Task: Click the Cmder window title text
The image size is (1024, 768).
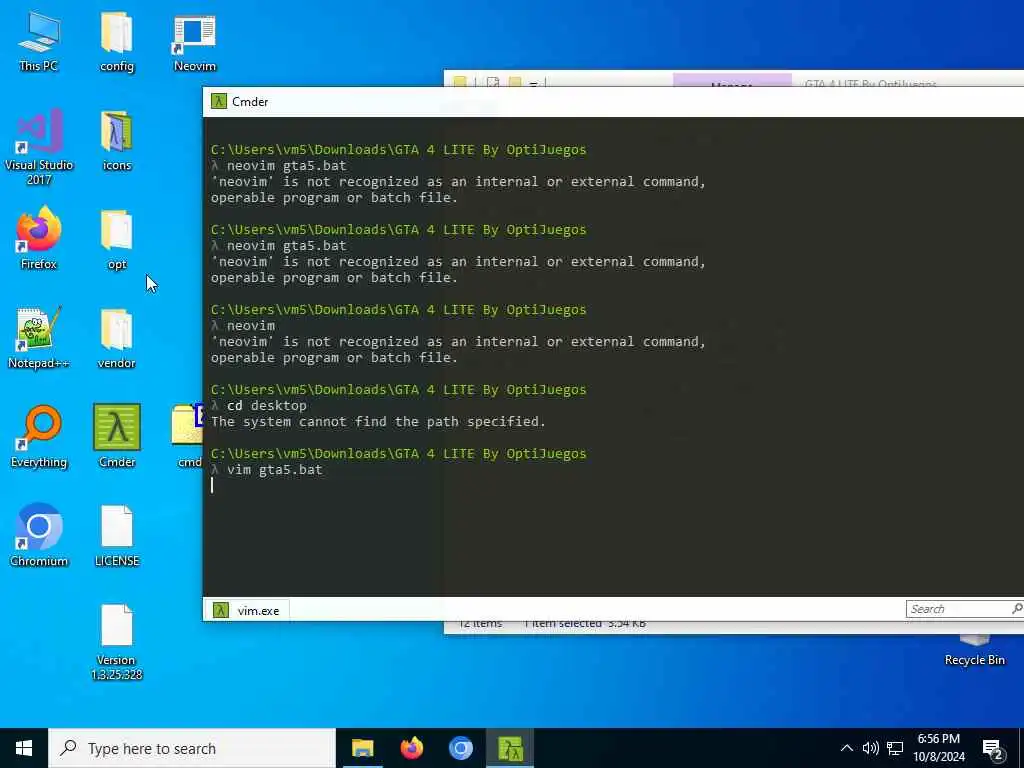Action: (x=250, y=102)
